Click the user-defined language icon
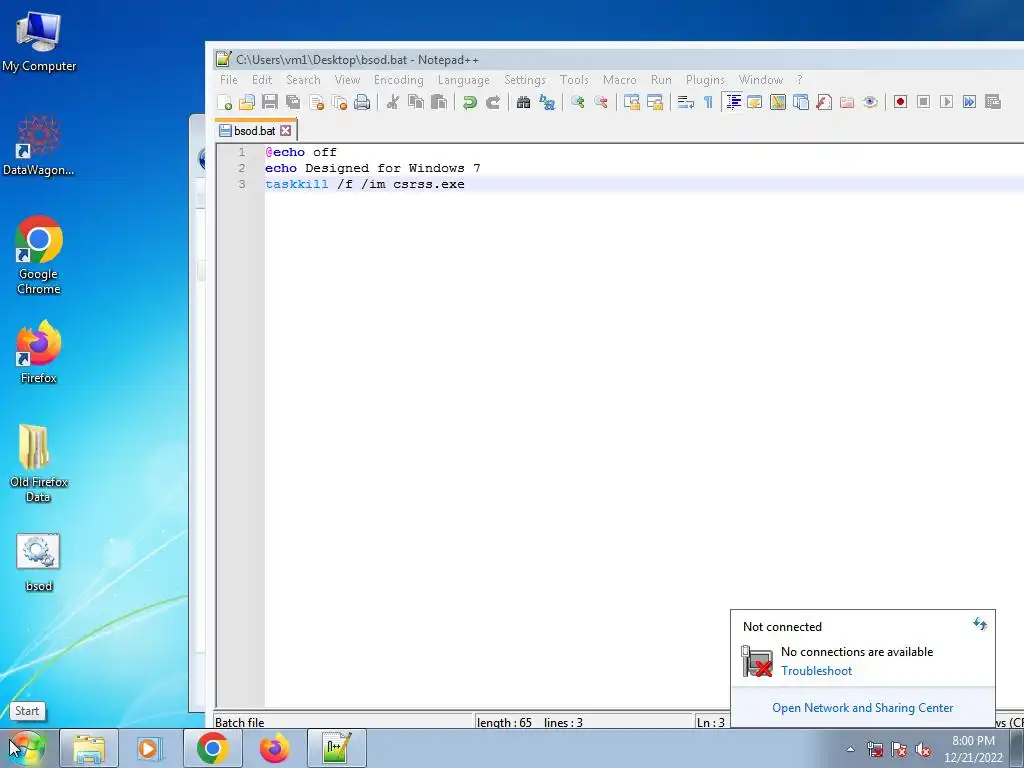Image resolution: width=1024 pixels, height=768 pixels. (x=755, y=102)
